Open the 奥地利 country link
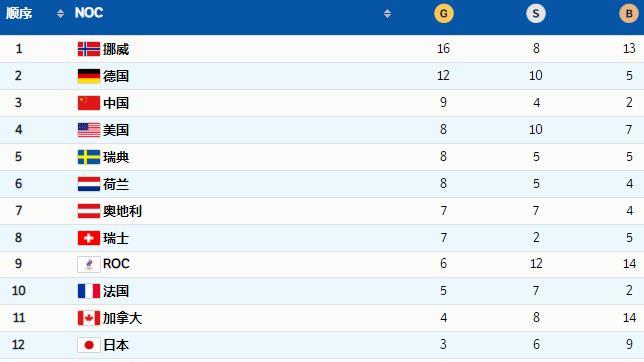Screen dimensions: 644x362 pyautogui.click(x=122, y=211)
